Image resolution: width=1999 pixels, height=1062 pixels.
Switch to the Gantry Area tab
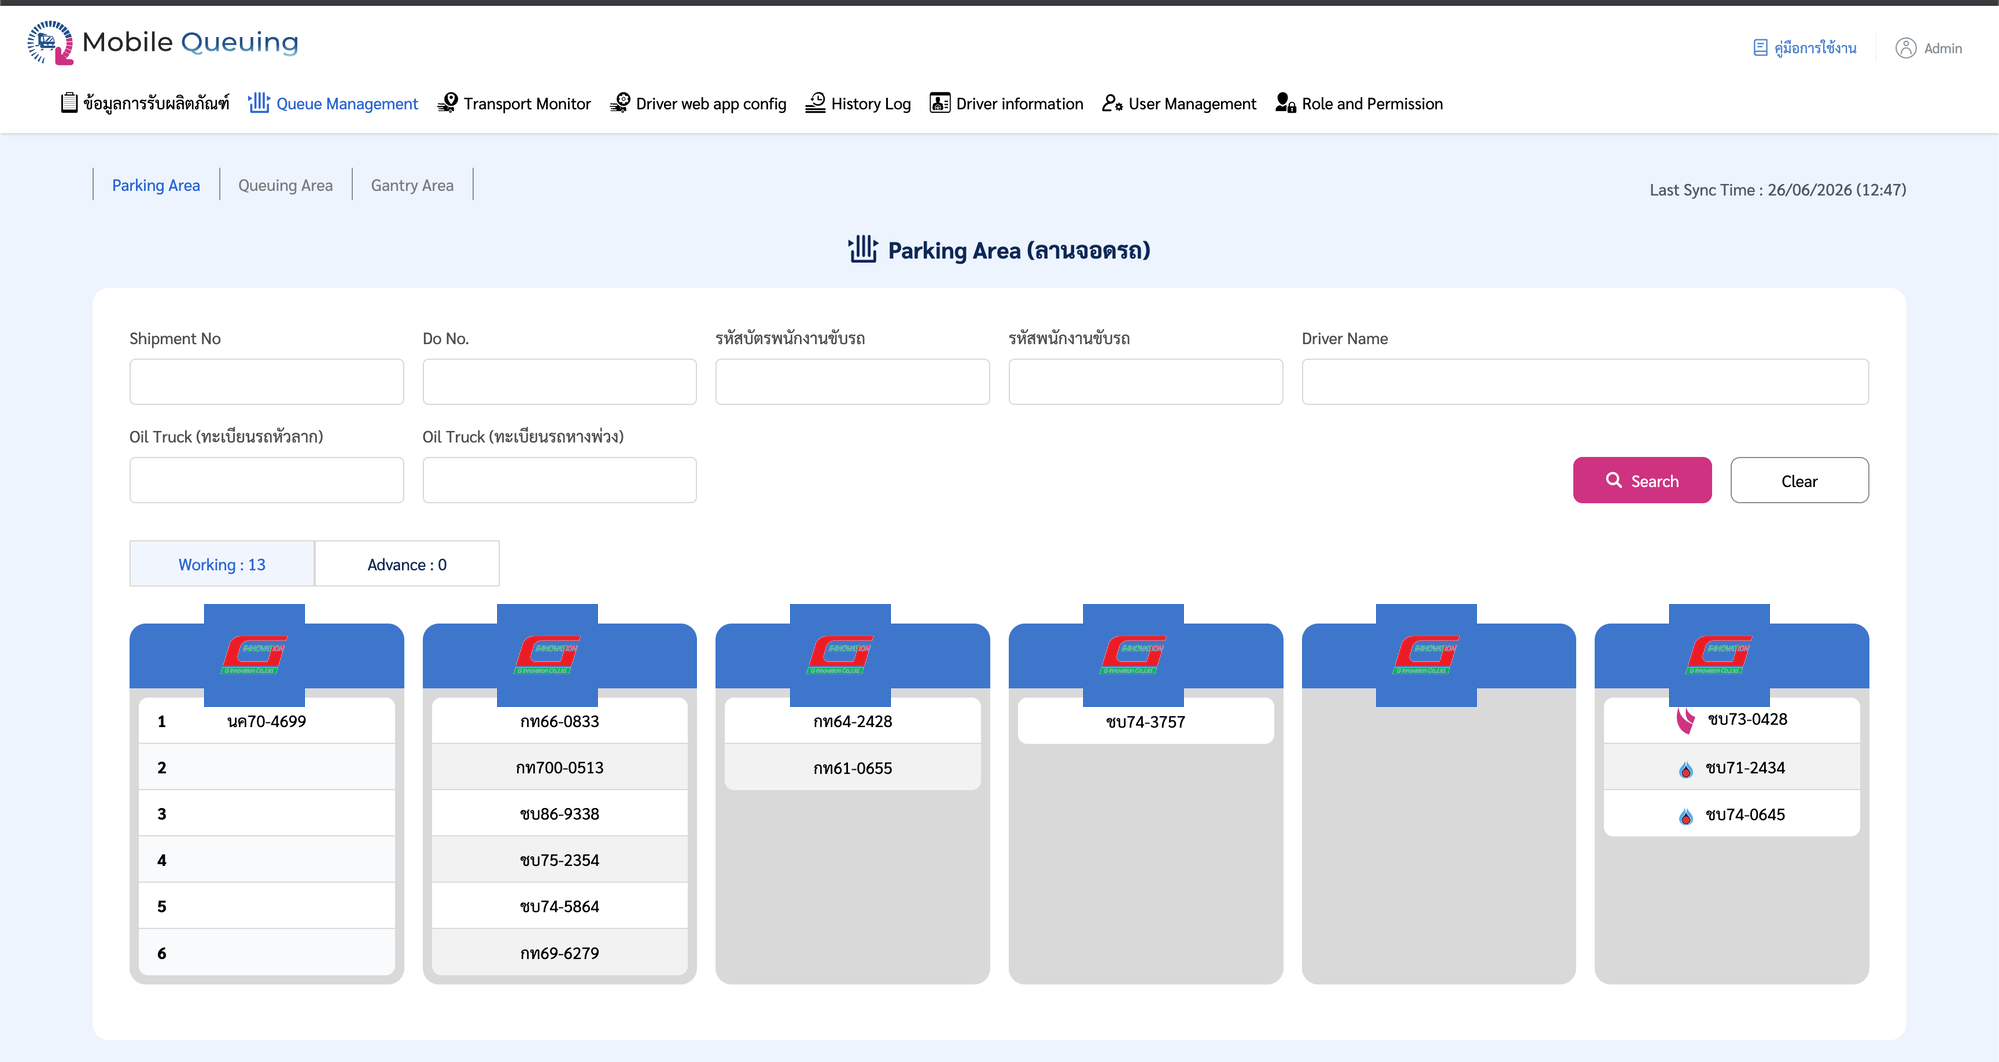click(412, 185)
